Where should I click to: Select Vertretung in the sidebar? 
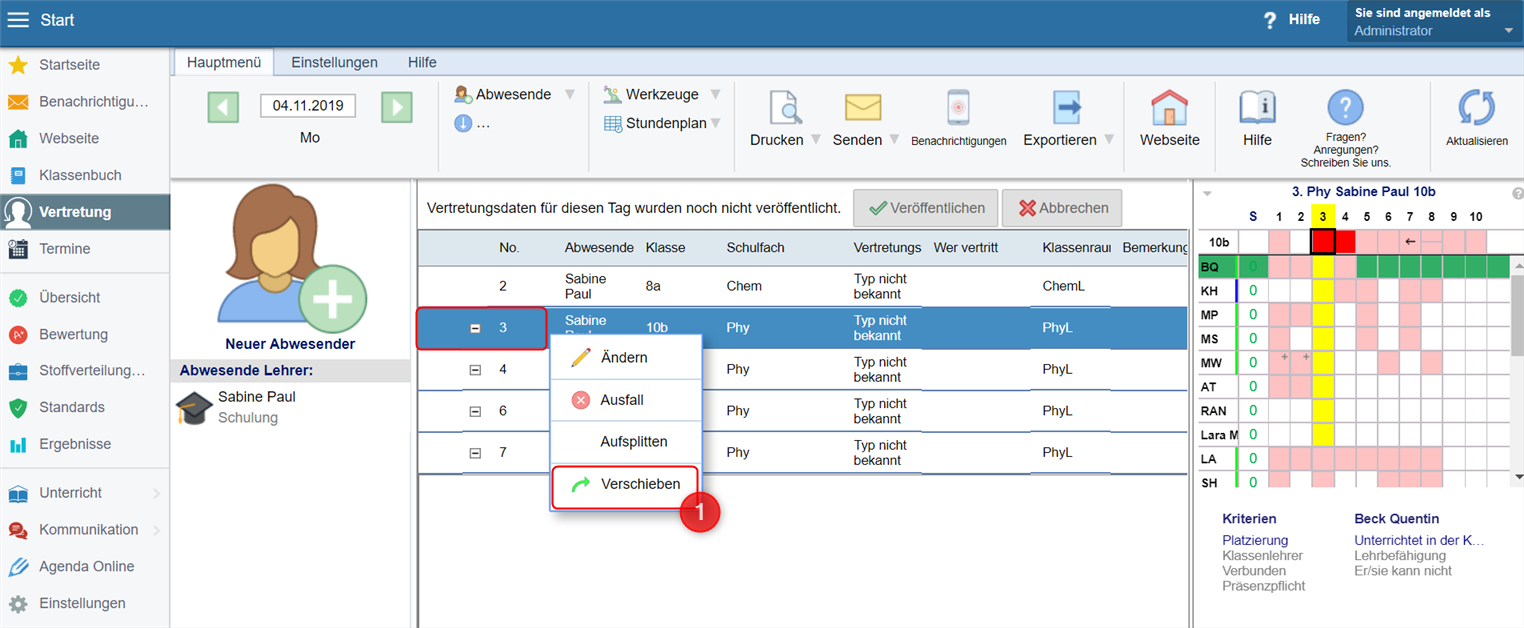point(85,212)
